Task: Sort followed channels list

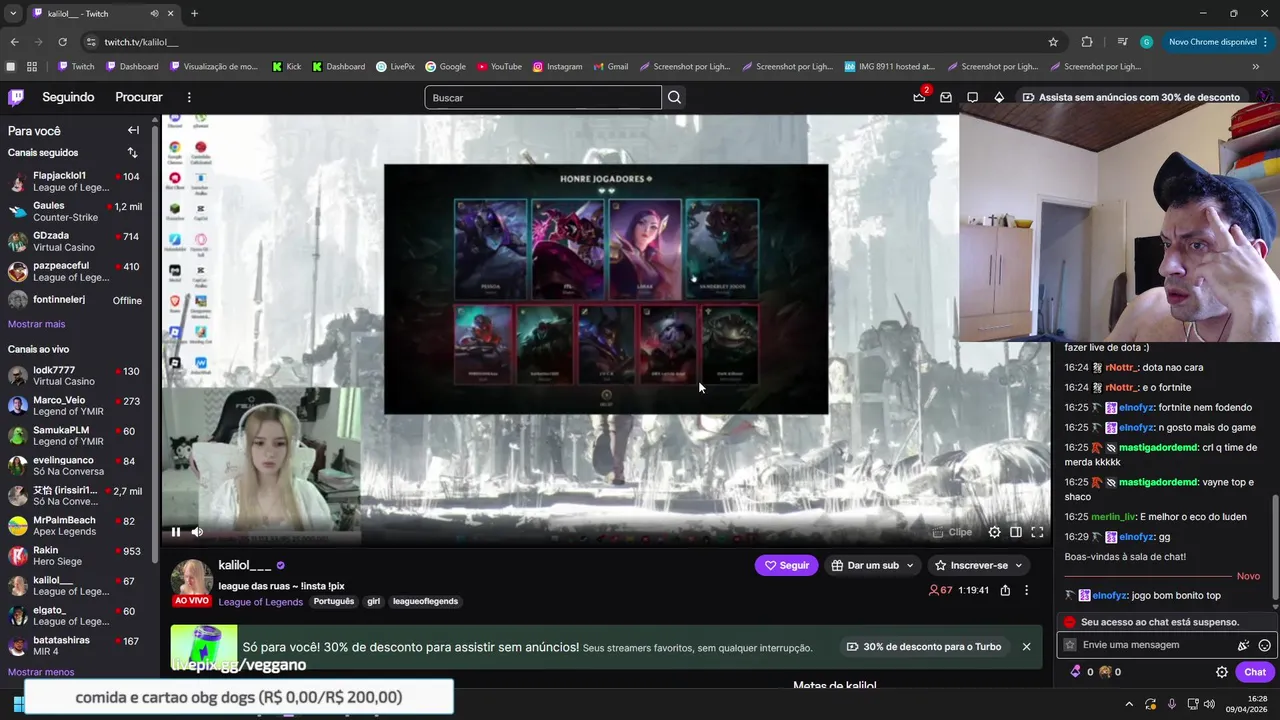Action: pyautogui.click(x=132, y=153)
